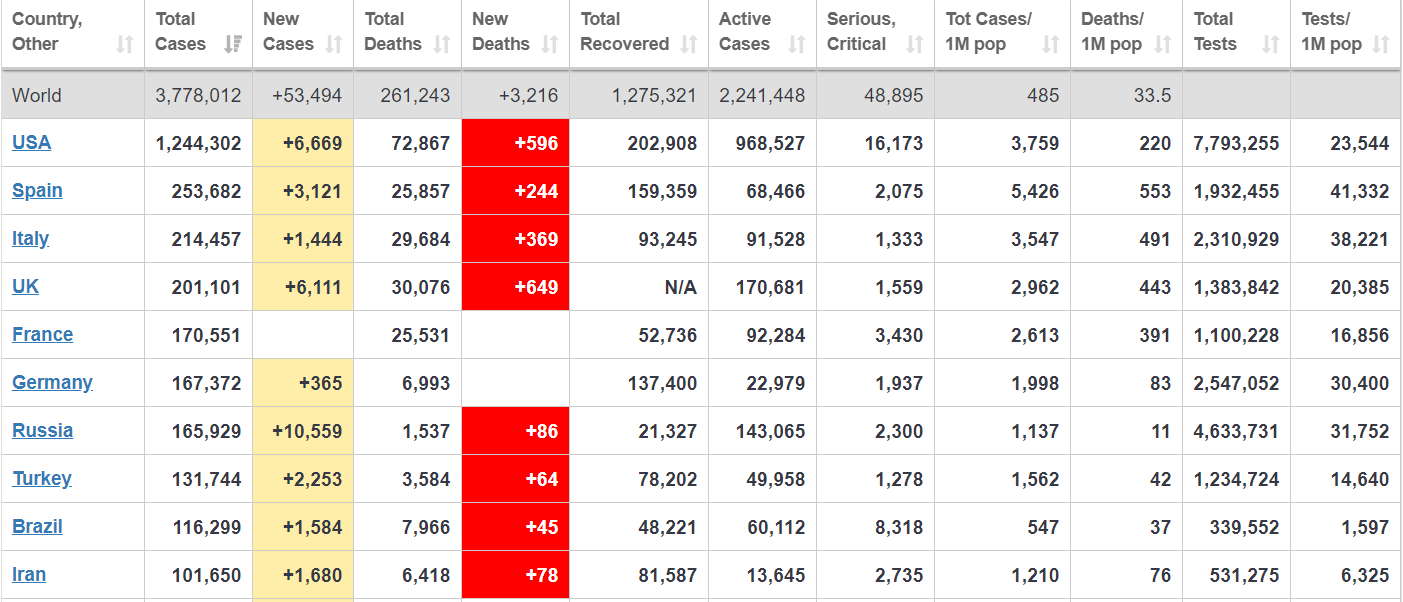
Task: Select World new deaths +3,216
Action: [529, 96]
